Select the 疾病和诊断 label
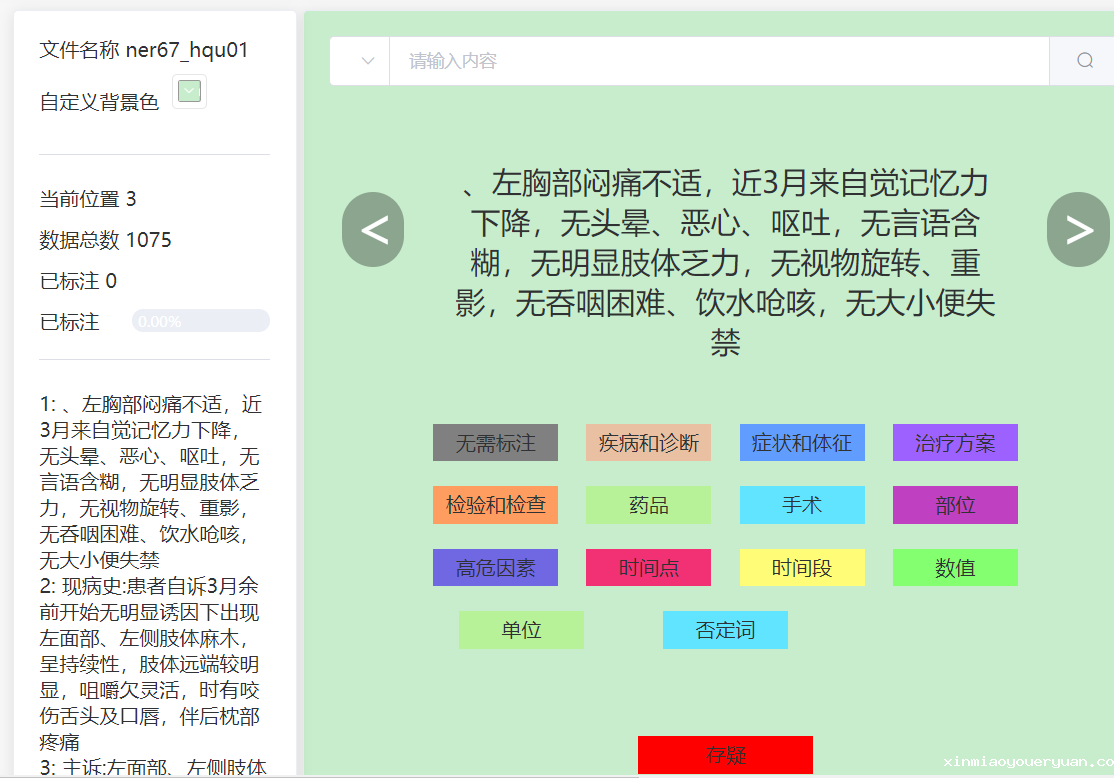This screenshot has height=778, width=1114. point(648,443)
